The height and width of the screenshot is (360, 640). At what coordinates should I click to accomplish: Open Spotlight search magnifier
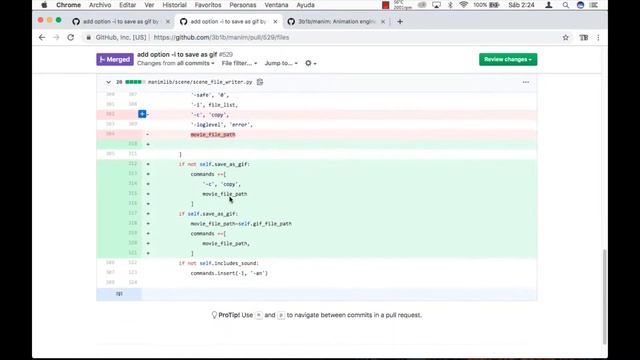point(565,5)
